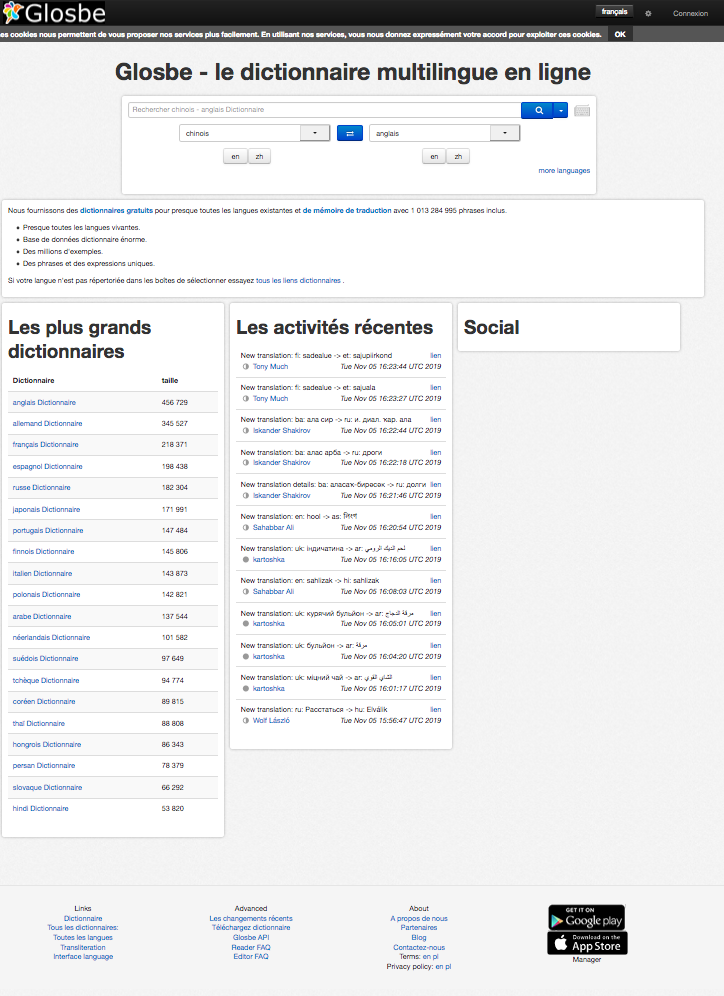This screenshot has width=724, height=996.
Task: Click user icon beside kartoshka 16:01:17
Action: click(x=245, y=689)
